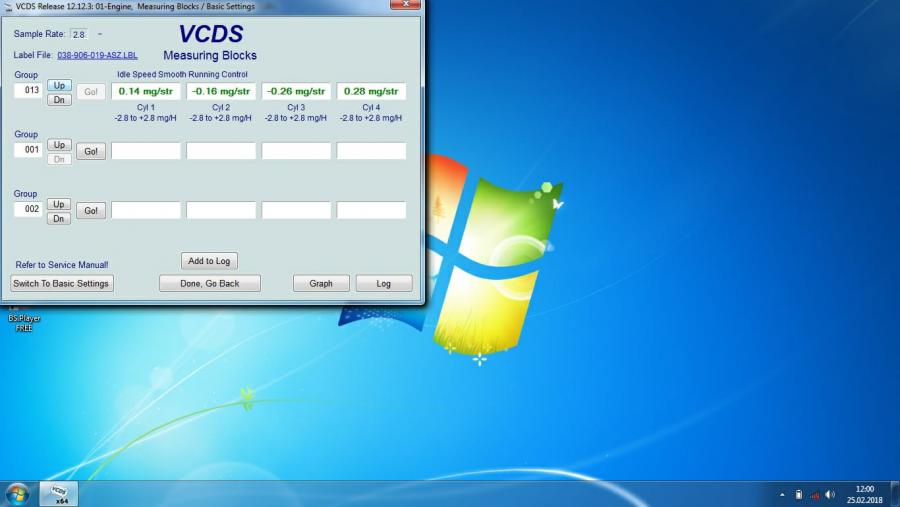Open the Windows Start menu orb
900x507 pixels.
coord(17,493)
